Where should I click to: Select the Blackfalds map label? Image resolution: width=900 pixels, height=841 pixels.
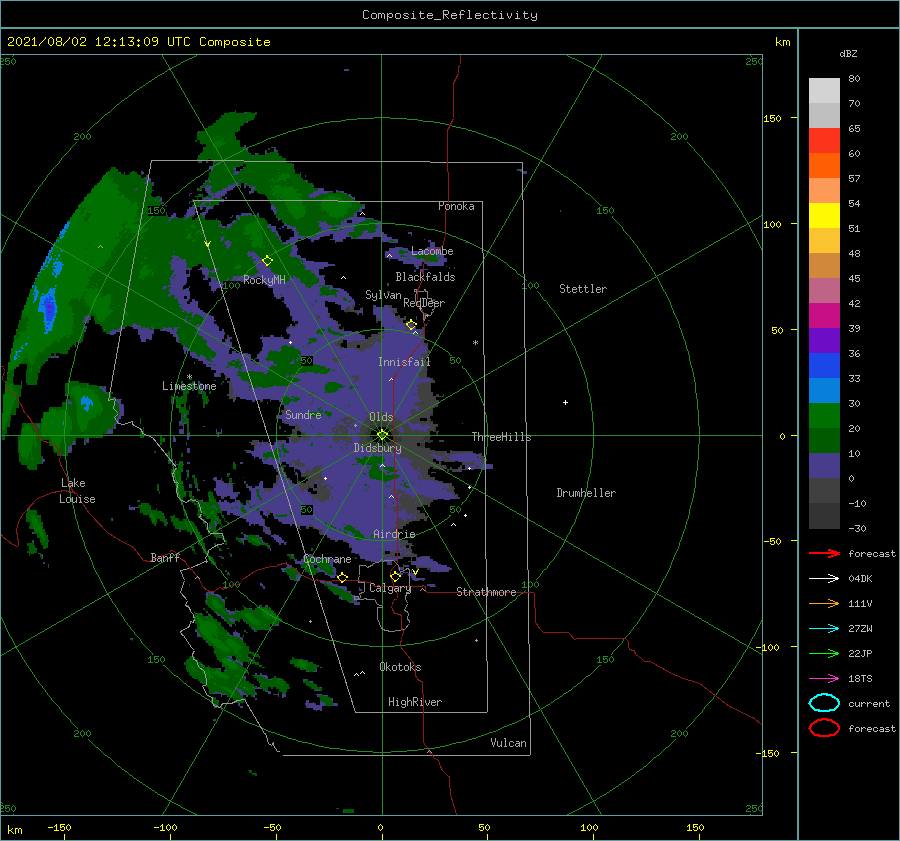point(425,277)
